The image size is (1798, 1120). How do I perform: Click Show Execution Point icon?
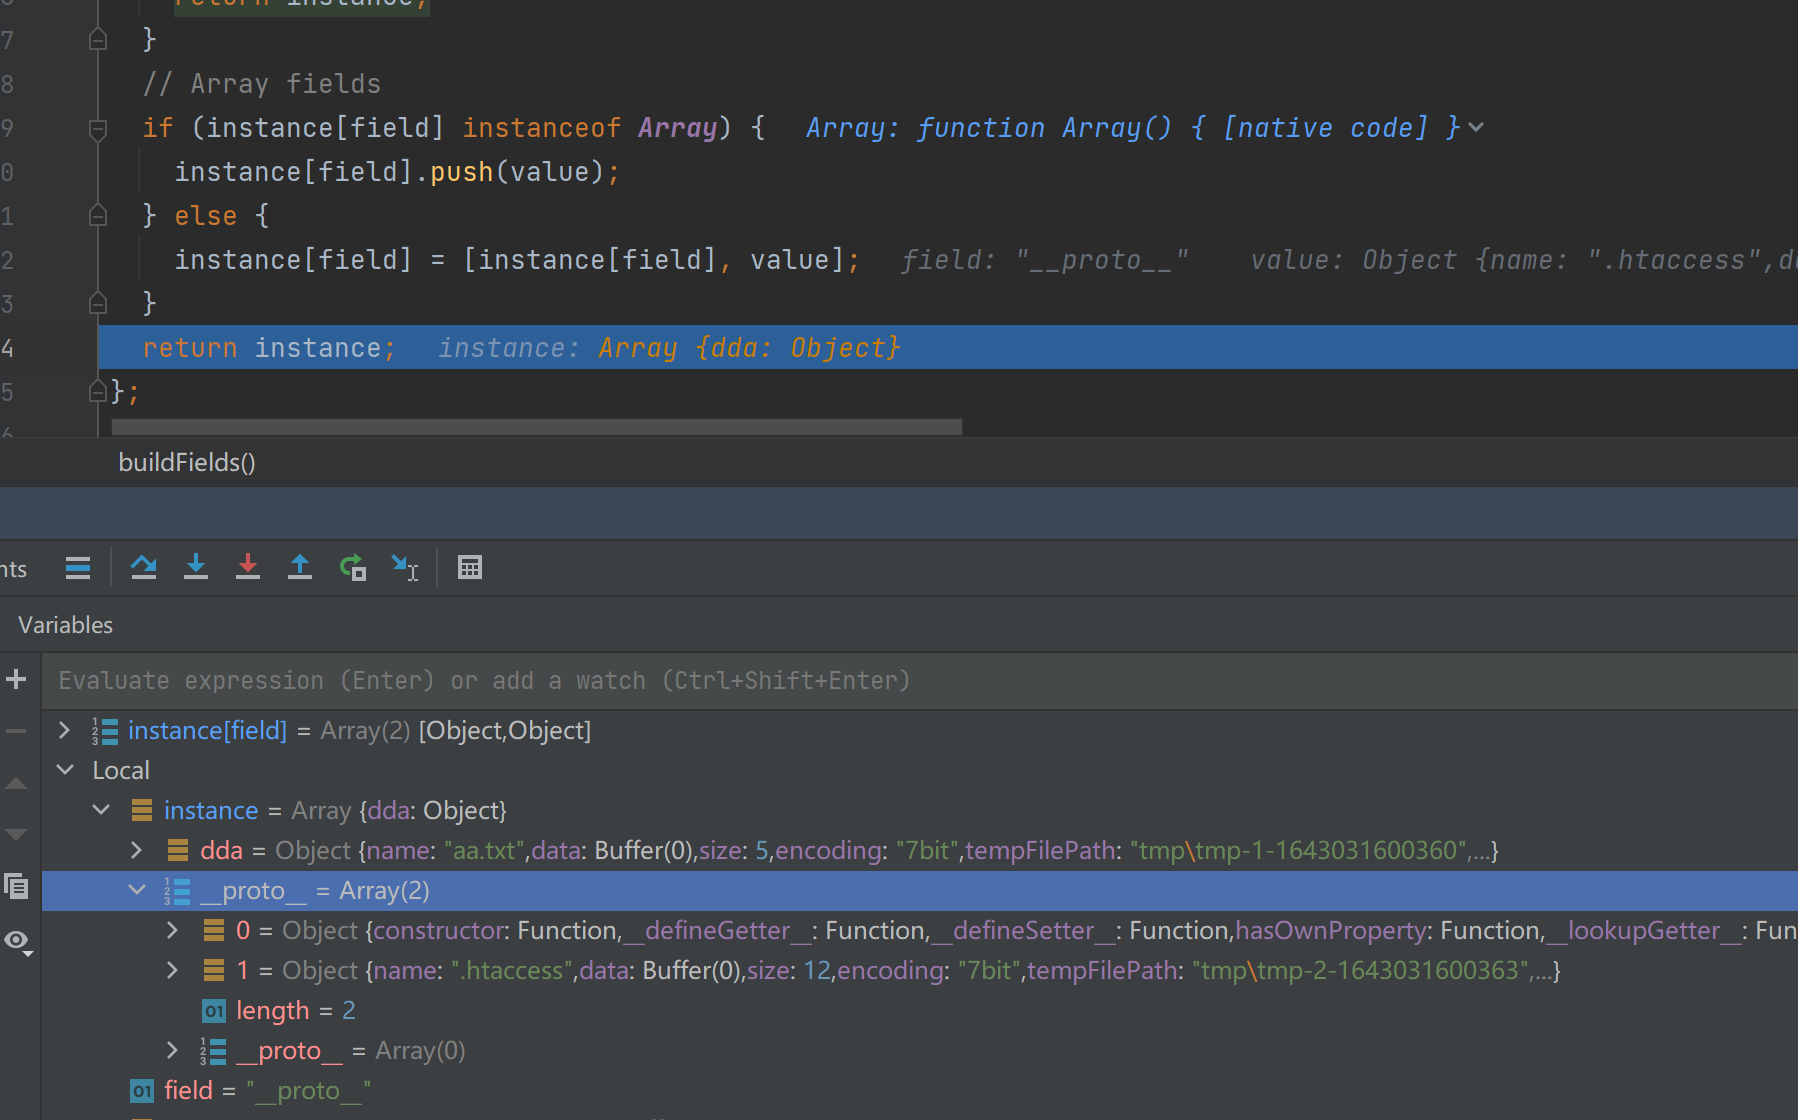tap(78, 568)
